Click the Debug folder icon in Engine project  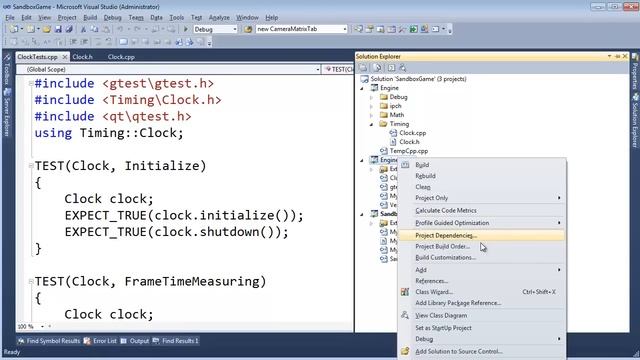[383, 97]
